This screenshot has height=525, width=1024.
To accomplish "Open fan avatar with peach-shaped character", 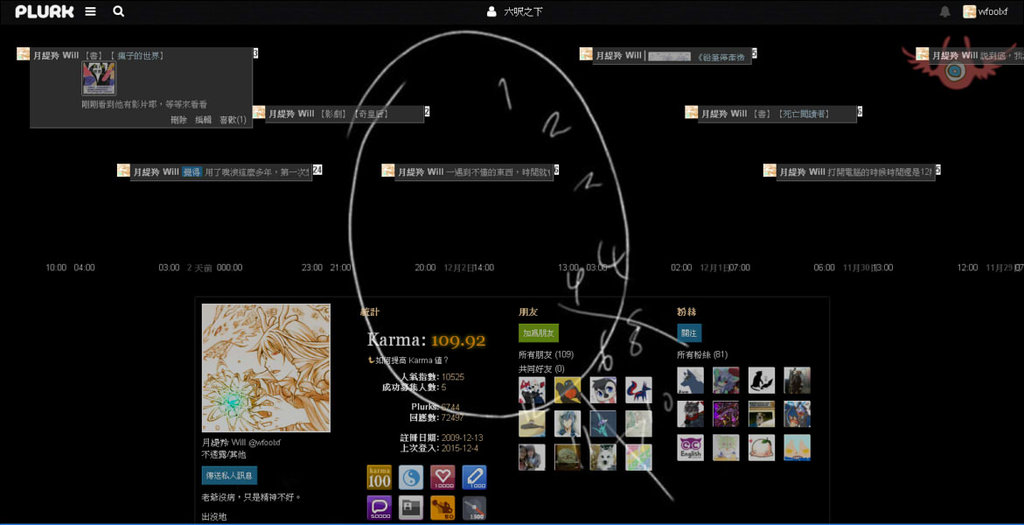I will click(761, 447).
